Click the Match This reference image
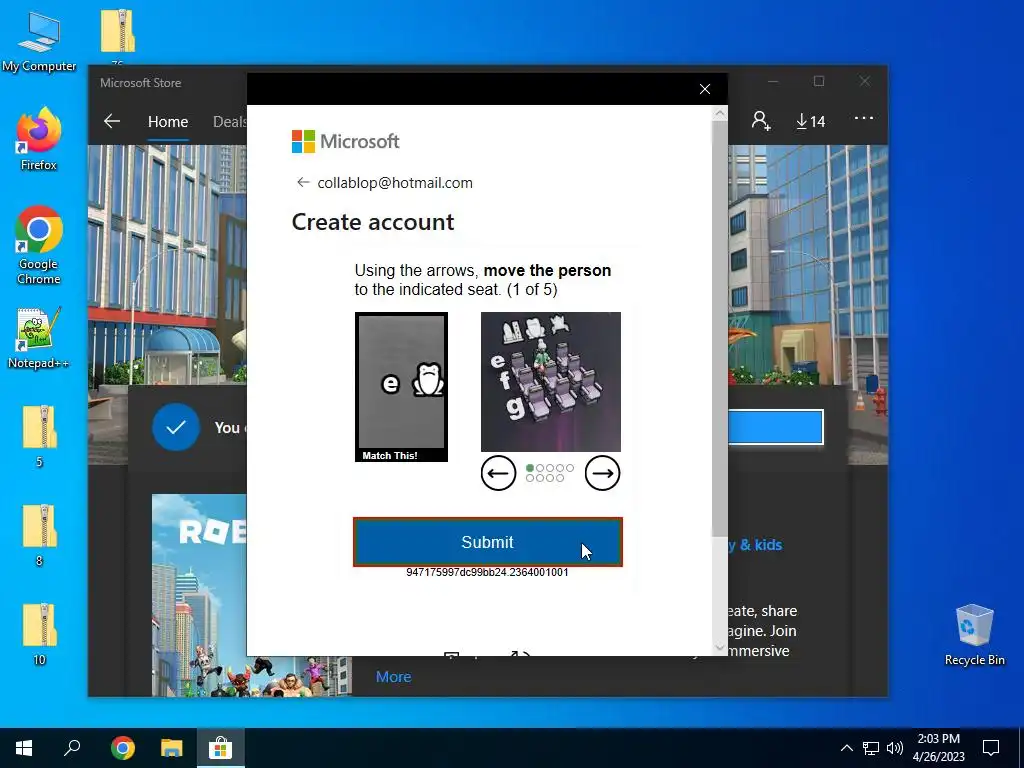1024x768 pixels. pos(401,387)
